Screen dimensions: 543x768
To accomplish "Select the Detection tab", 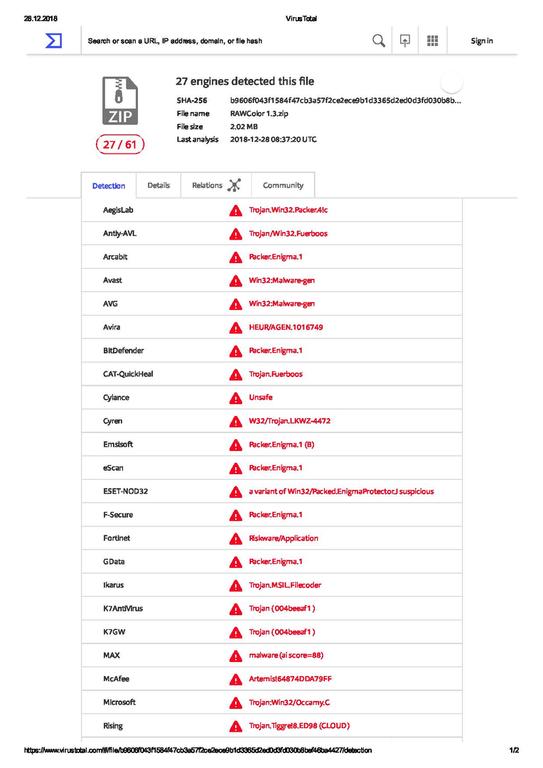I will coord(109,186).
